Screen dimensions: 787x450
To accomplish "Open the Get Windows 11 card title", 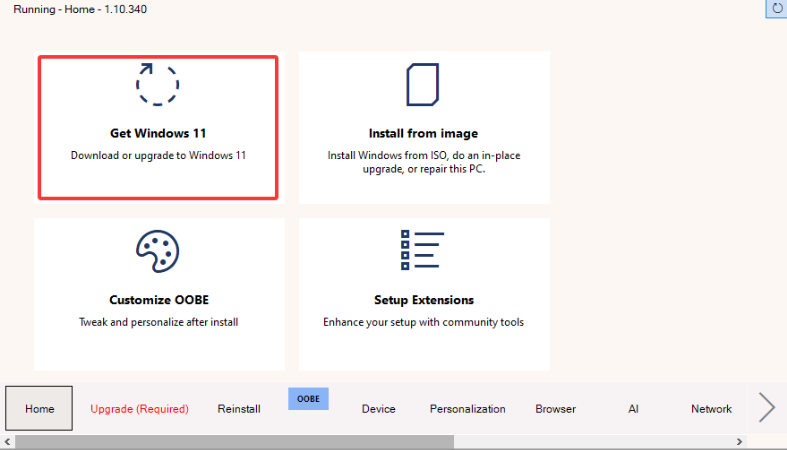I will tap(158, 133).
